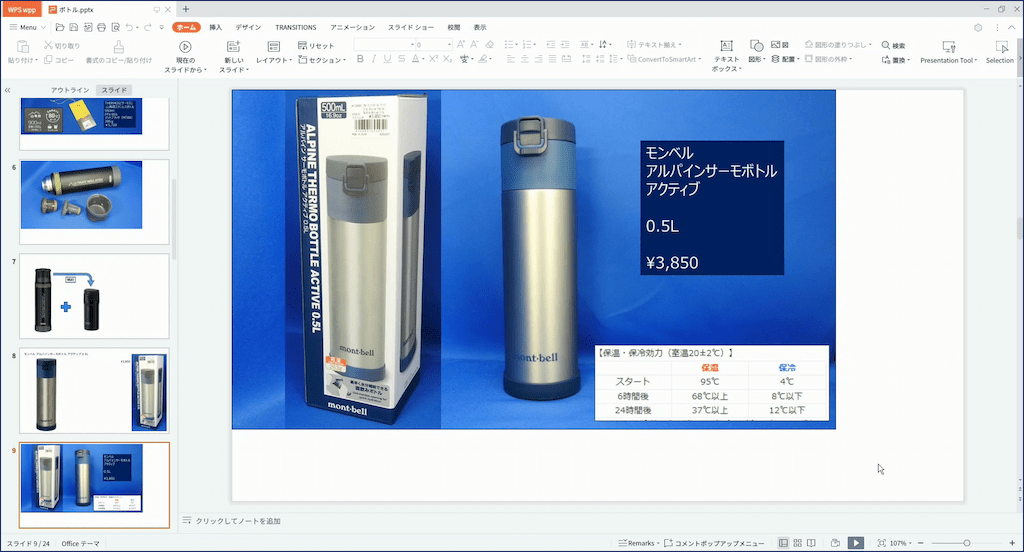
Task: Toggle reading view icon in status bar
Action: coord(811,543)
